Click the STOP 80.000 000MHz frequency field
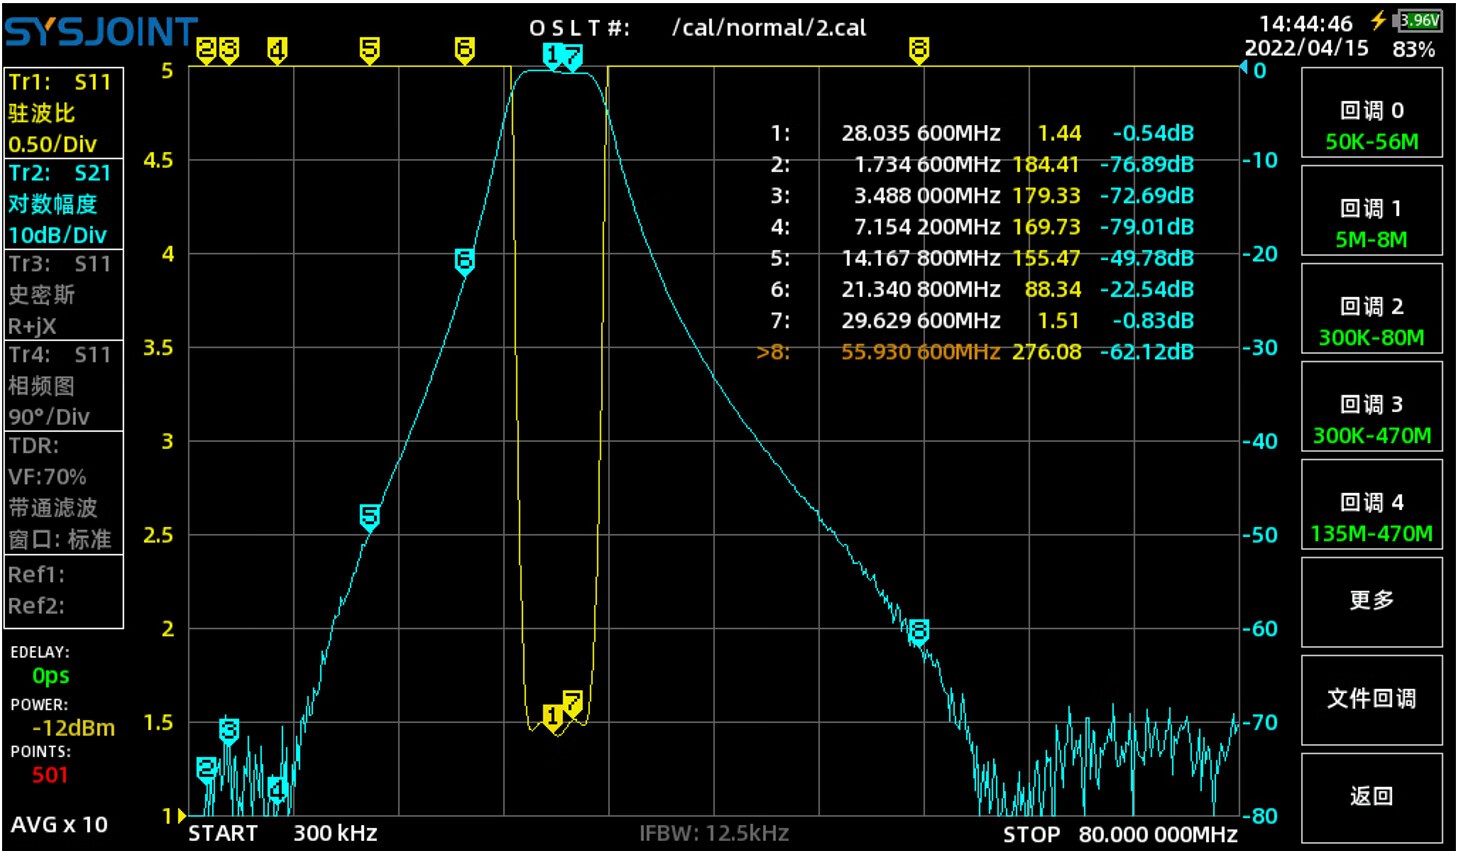Image resolution: width=1458 pixels, height=851 pixels. pos(1120,834)
